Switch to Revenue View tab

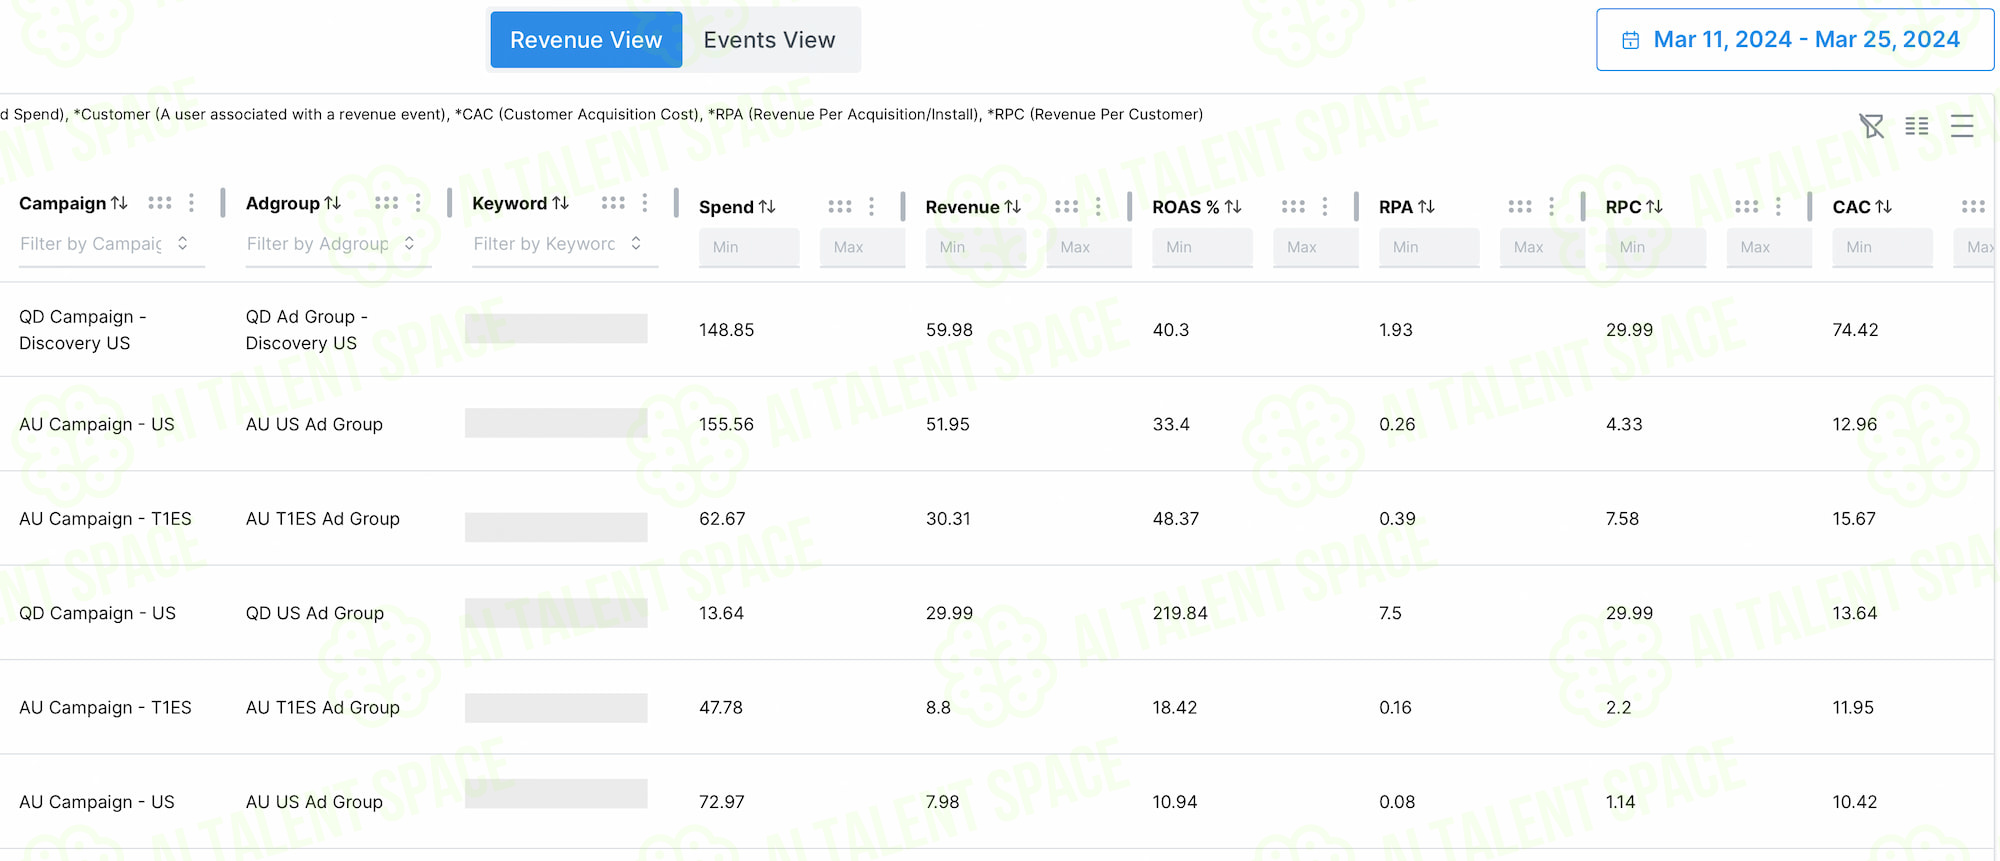click(x=586, y=40)
